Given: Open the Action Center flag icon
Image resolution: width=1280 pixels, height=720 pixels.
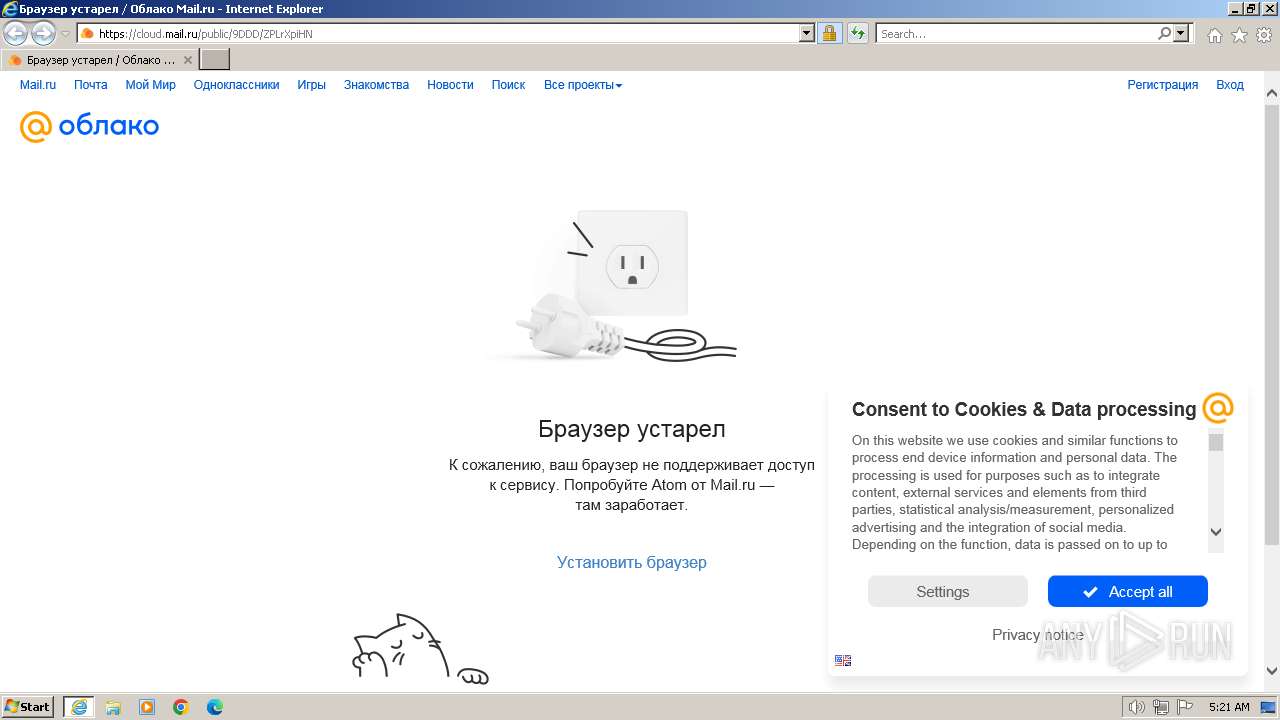Looking at the screenshot, I should (x=1184, y=707).
